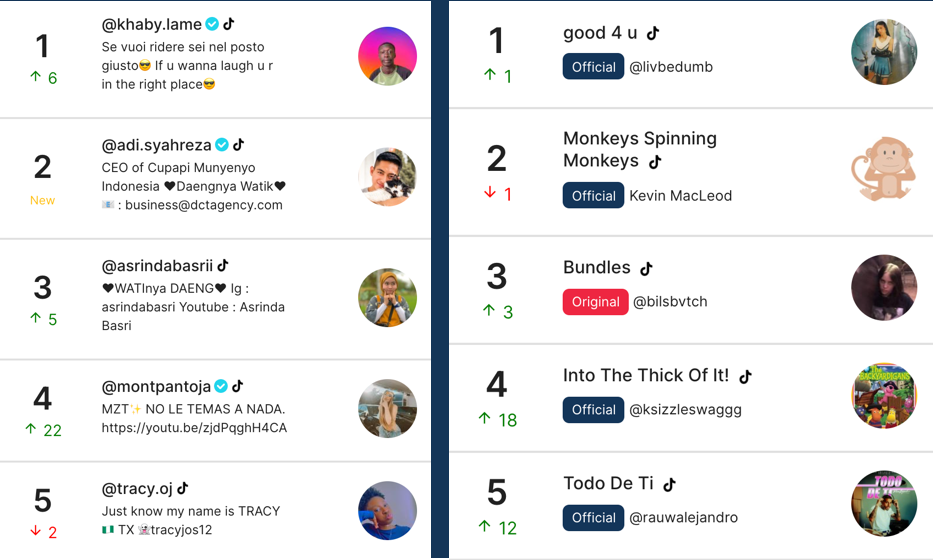Open Monkeys Spinning Monkeys song title
933x560 pixels.
tap(640, 149)
